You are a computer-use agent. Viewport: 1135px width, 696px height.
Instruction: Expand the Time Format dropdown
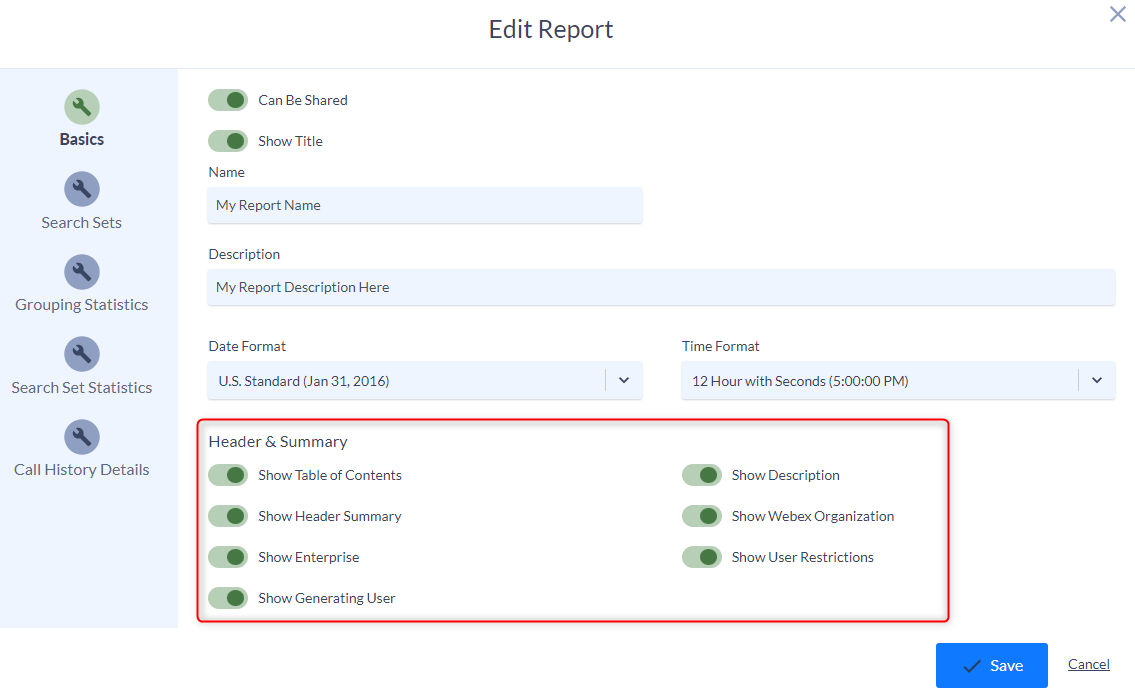897,380
